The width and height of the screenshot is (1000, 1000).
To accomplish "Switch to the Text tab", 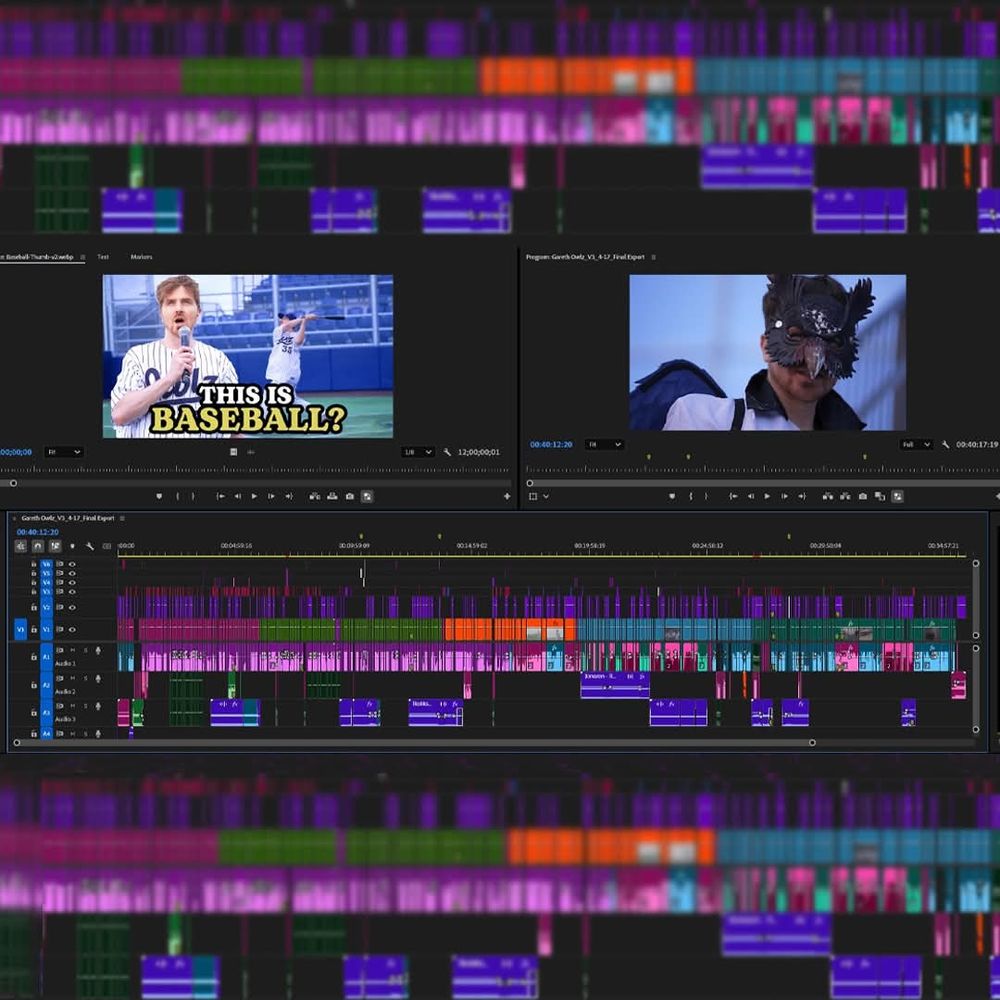I will 103,257.
